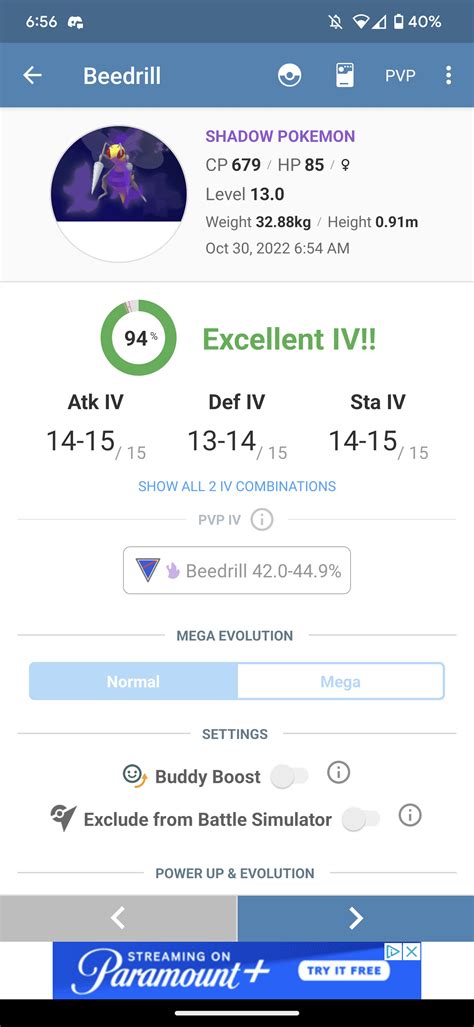Viewport: 474px width, 1027px height.
Task: Show all 2 IV combinations
Action: (237, 486)
